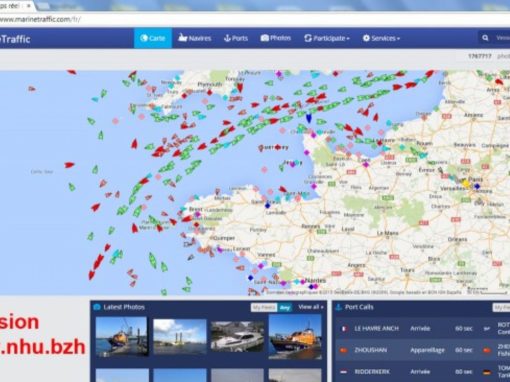Select the LE HAVRE ANCH port call
The image size is (510, 382).
pos(376,328)
